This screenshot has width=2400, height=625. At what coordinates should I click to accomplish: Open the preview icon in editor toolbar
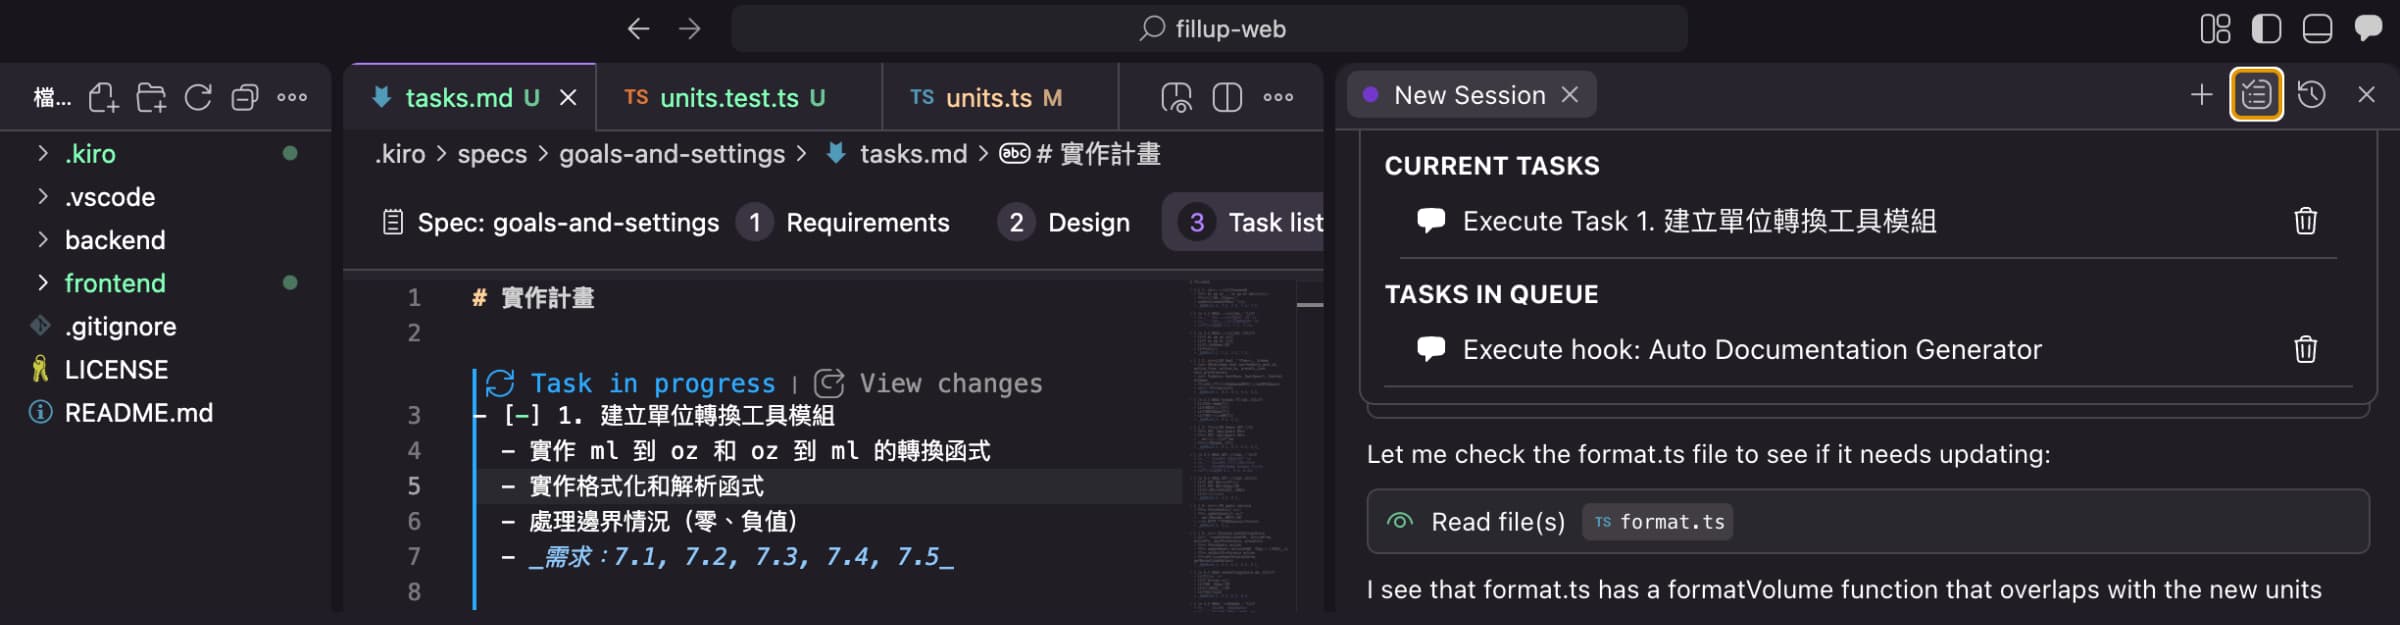point(1176,97)
